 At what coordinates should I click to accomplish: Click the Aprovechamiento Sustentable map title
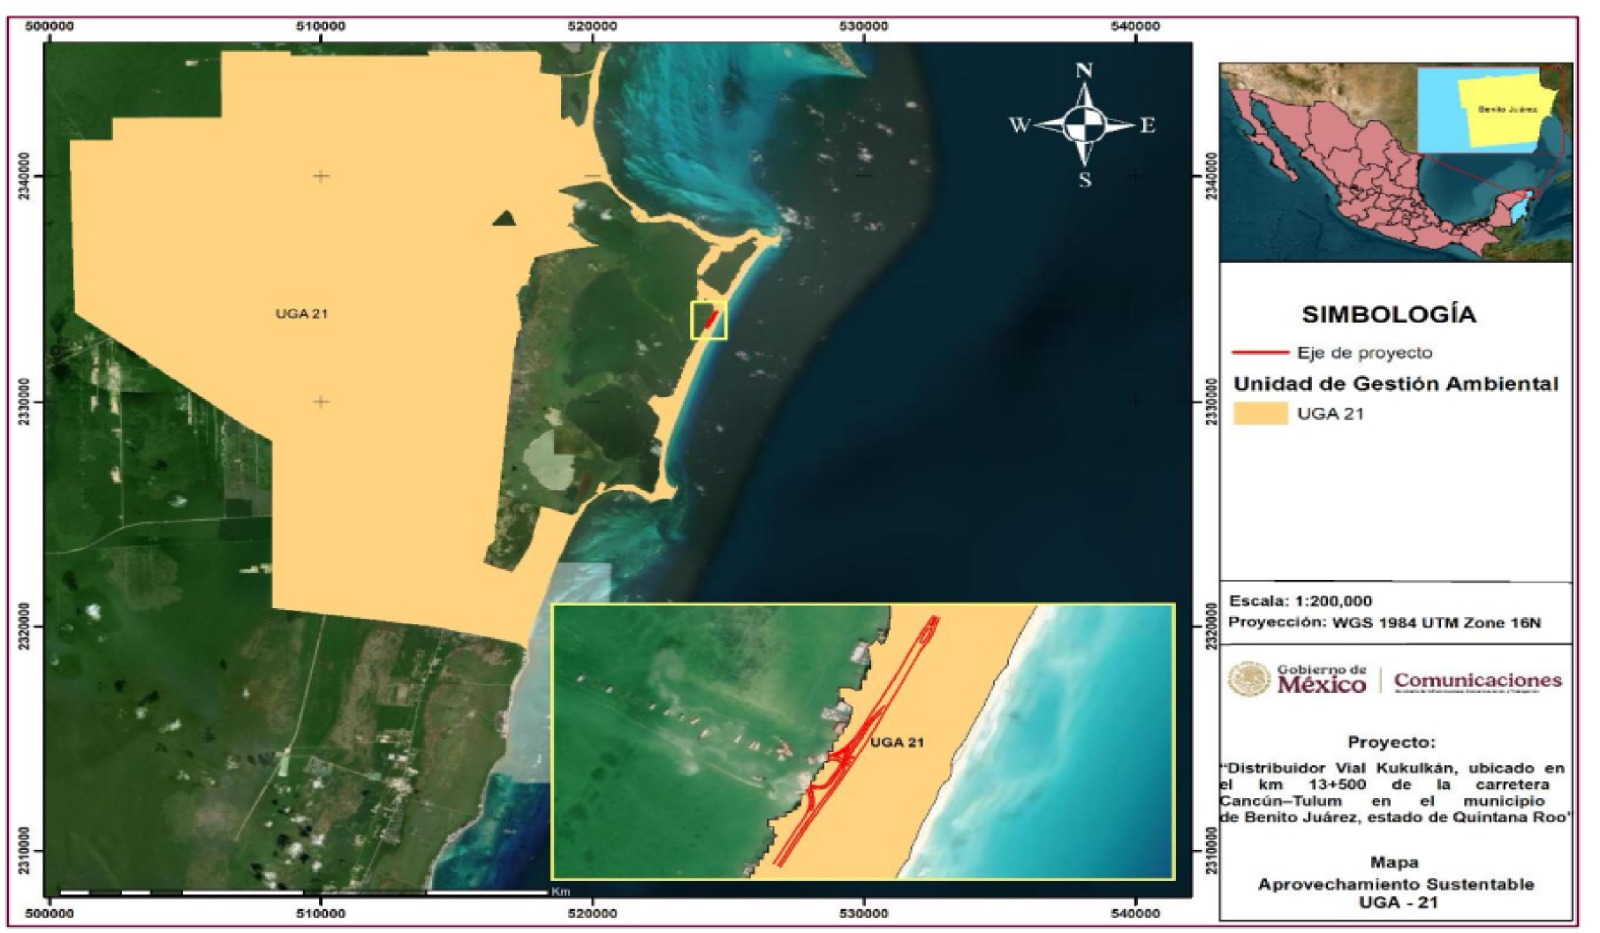pyautogui.click(x=1395, y=884)
